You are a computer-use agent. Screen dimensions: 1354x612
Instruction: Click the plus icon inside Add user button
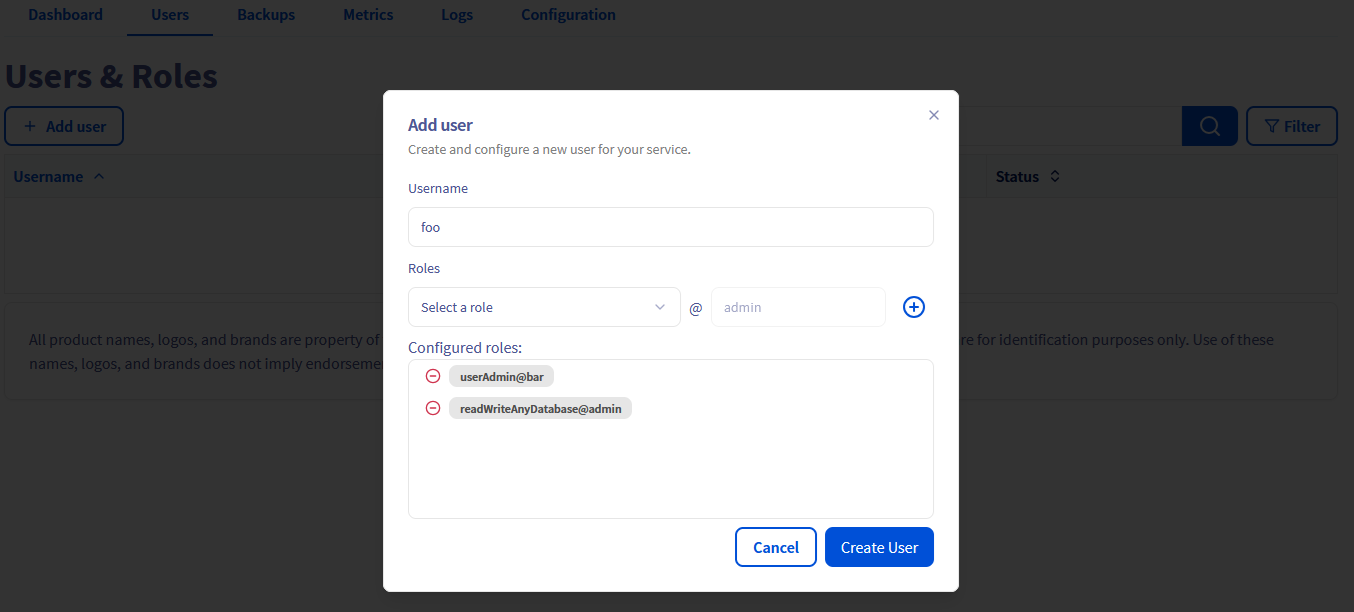pyautogui.click(x=28, y=125)
